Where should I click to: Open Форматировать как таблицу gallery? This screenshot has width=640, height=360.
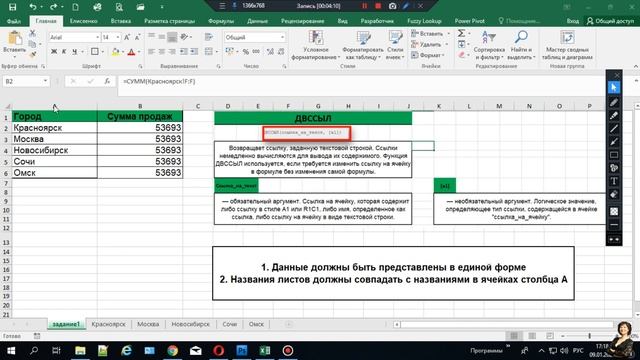point(363,45)
